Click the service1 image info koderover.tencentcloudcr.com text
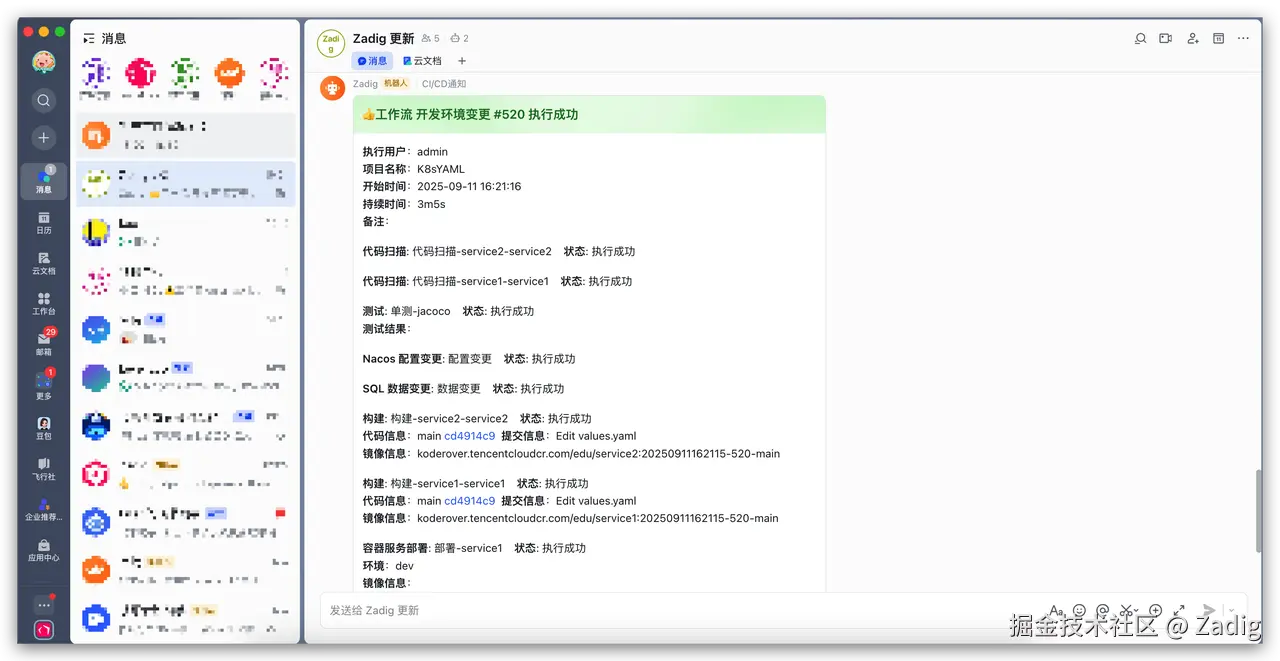The image size is (1280, 661). (598, 519)
